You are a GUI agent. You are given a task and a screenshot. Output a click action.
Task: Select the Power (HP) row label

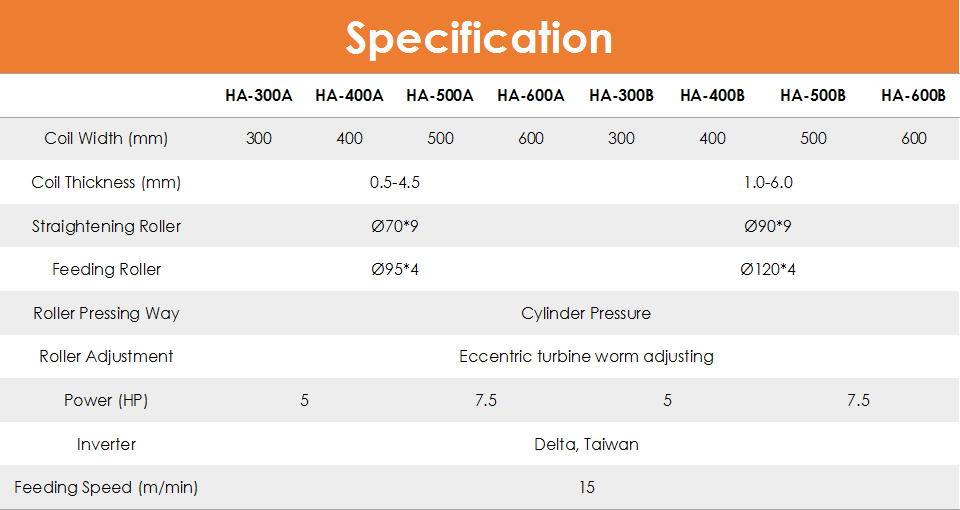106,400
